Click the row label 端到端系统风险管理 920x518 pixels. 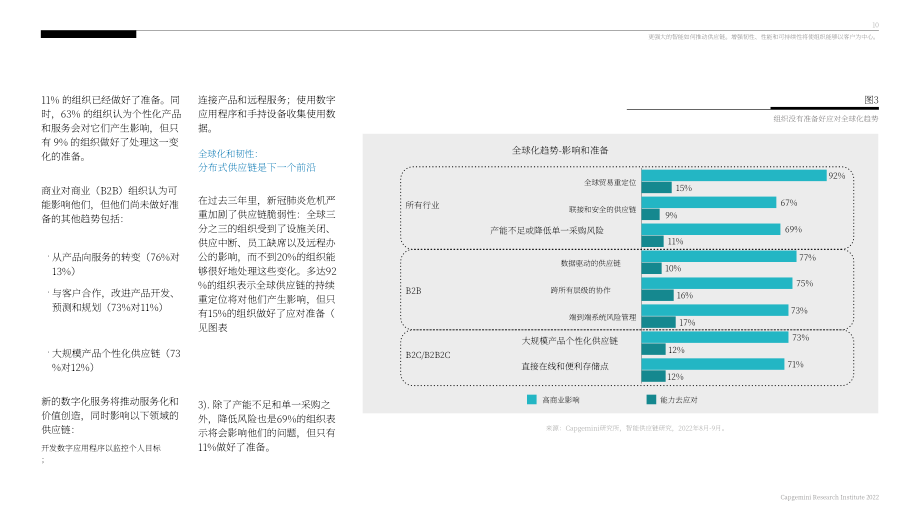coord(602,317)
